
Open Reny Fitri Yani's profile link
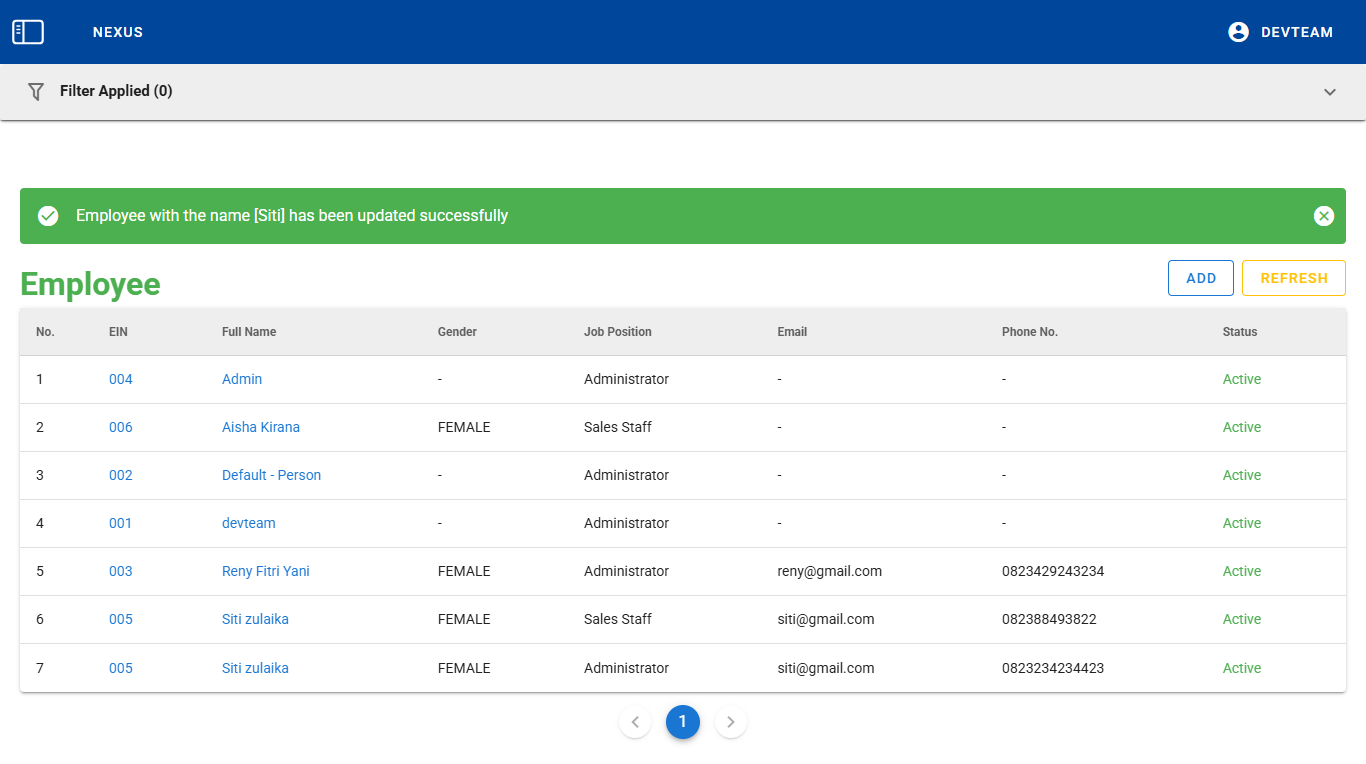[265, 571]
